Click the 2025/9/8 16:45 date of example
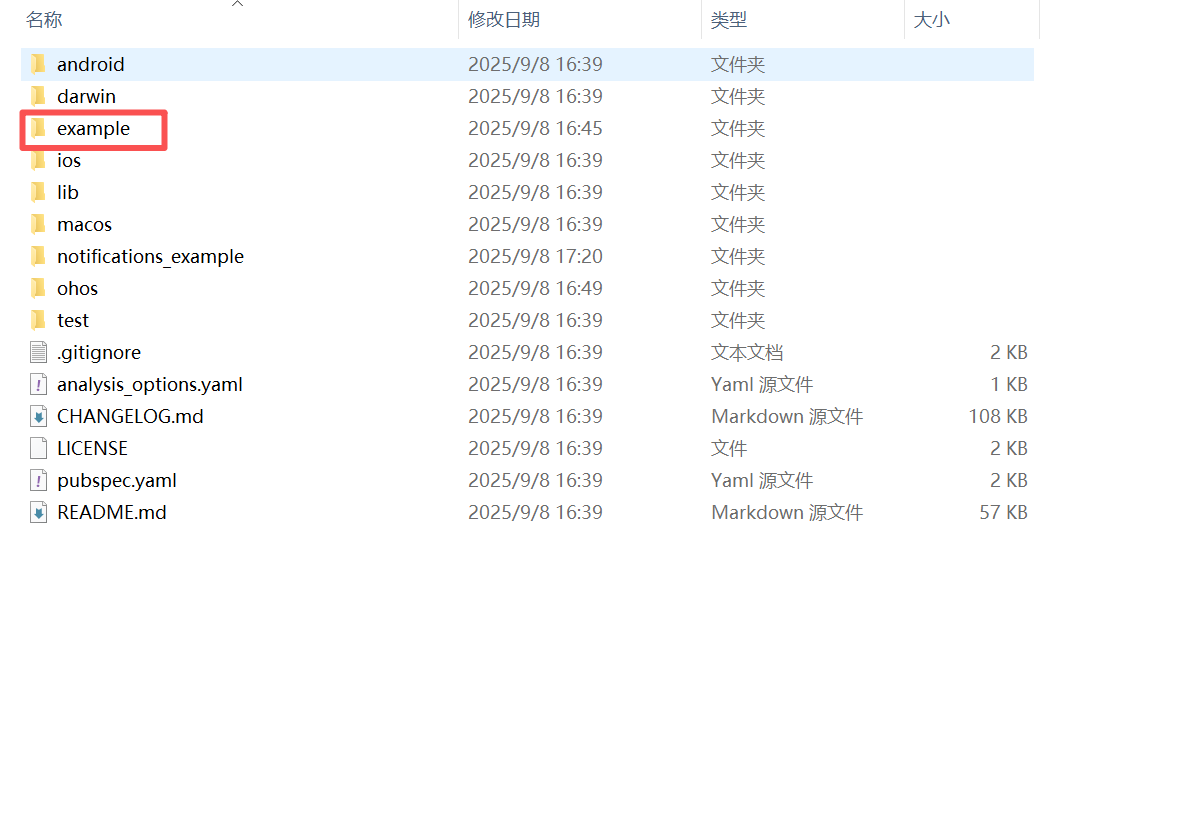The image size is (1200, 833). [x=535, y=128]
